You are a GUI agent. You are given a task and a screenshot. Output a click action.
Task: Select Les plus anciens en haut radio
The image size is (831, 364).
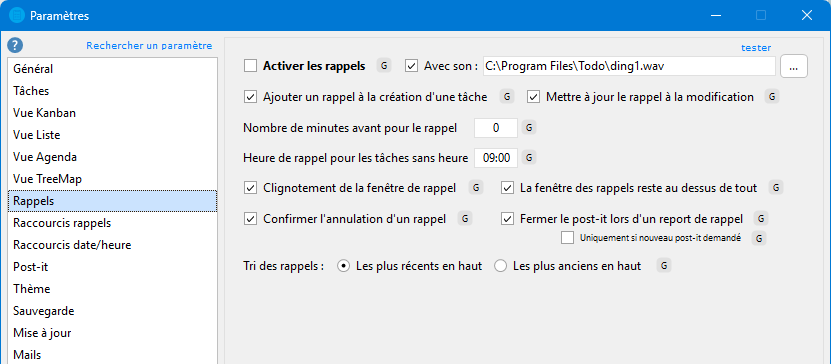(x=500, y=266)
